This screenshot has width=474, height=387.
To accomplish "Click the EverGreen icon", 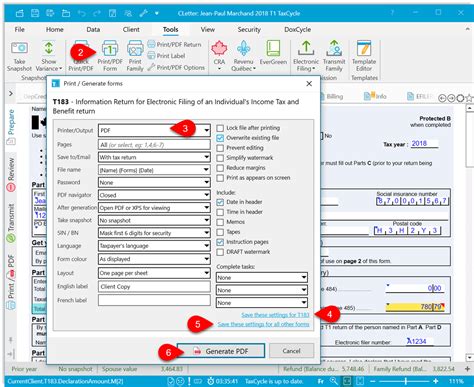I will [273, 49].
